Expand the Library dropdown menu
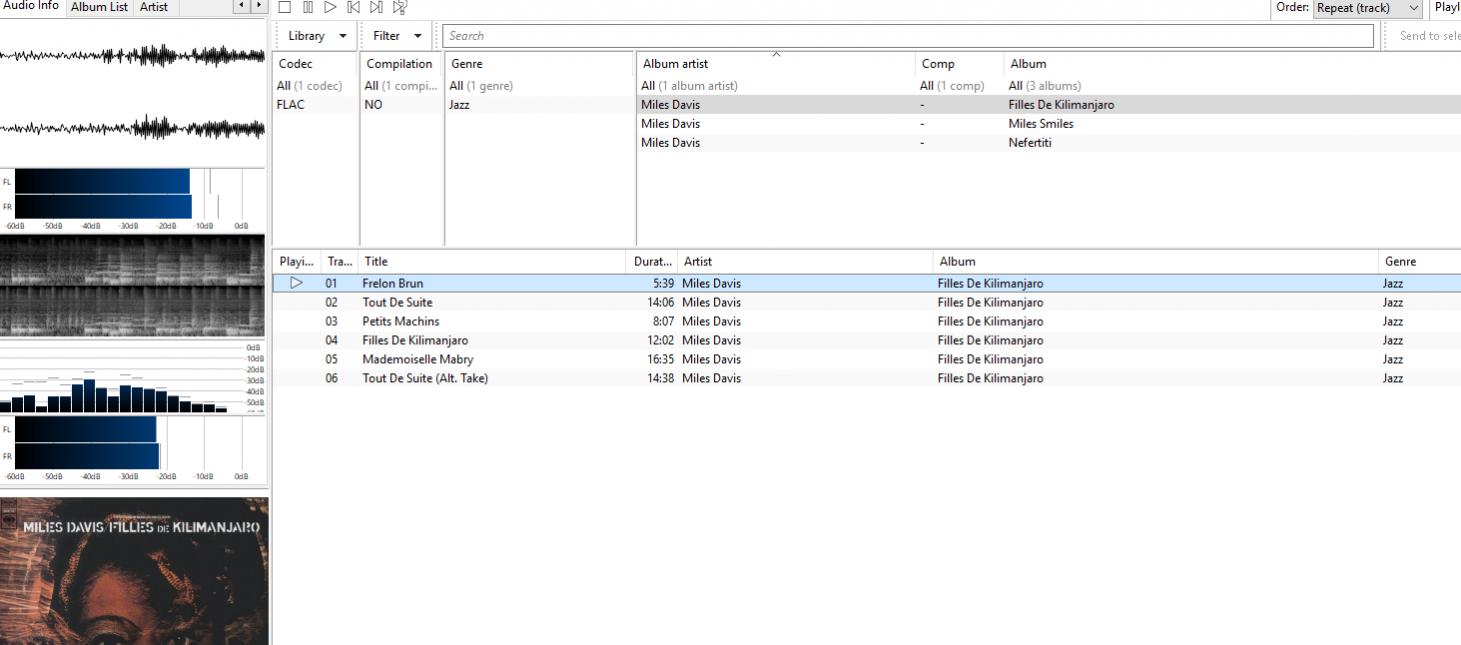1461x645 pixels. tap(317, 36)
